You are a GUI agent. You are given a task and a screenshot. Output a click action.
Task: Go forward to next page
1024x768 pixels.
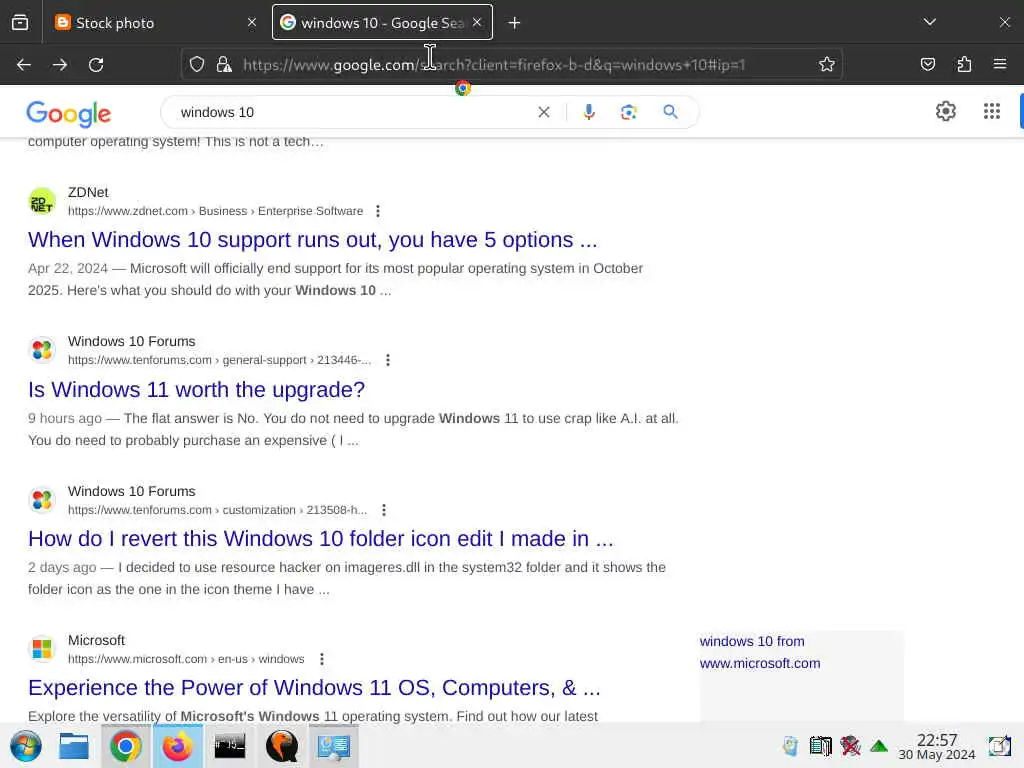(x=60, y=65)
